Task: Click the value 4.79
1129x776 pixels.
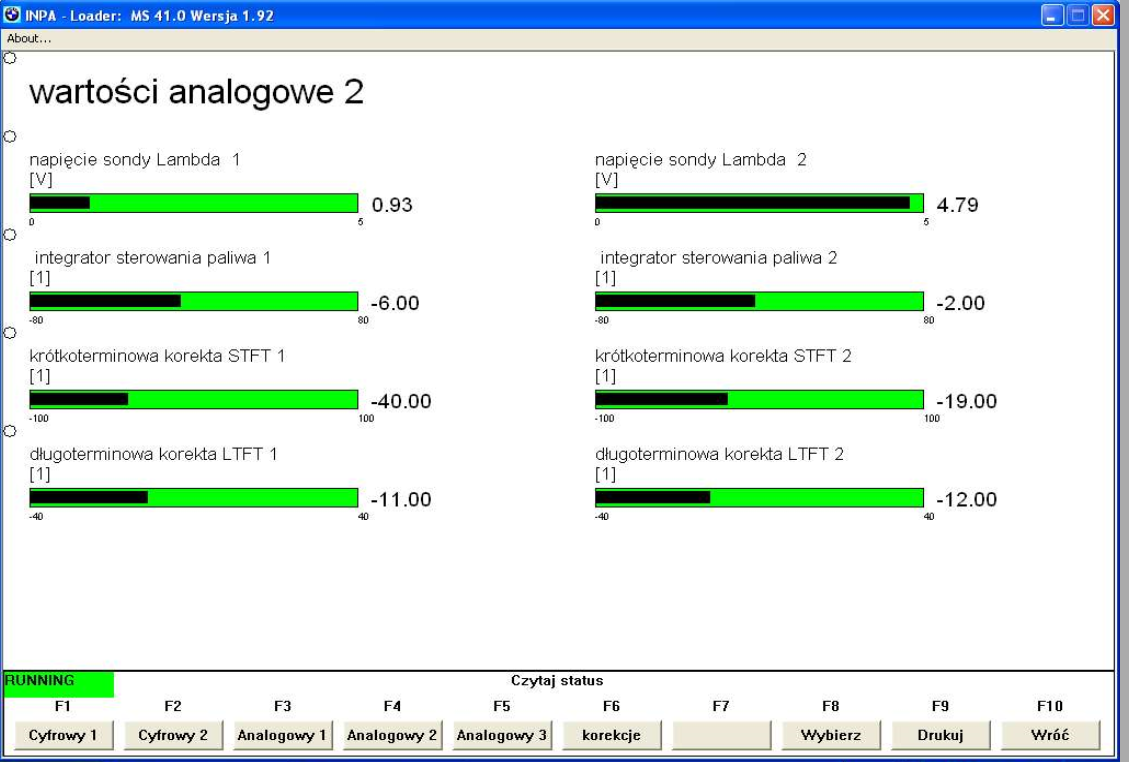Action: click(x=957, y=205)
